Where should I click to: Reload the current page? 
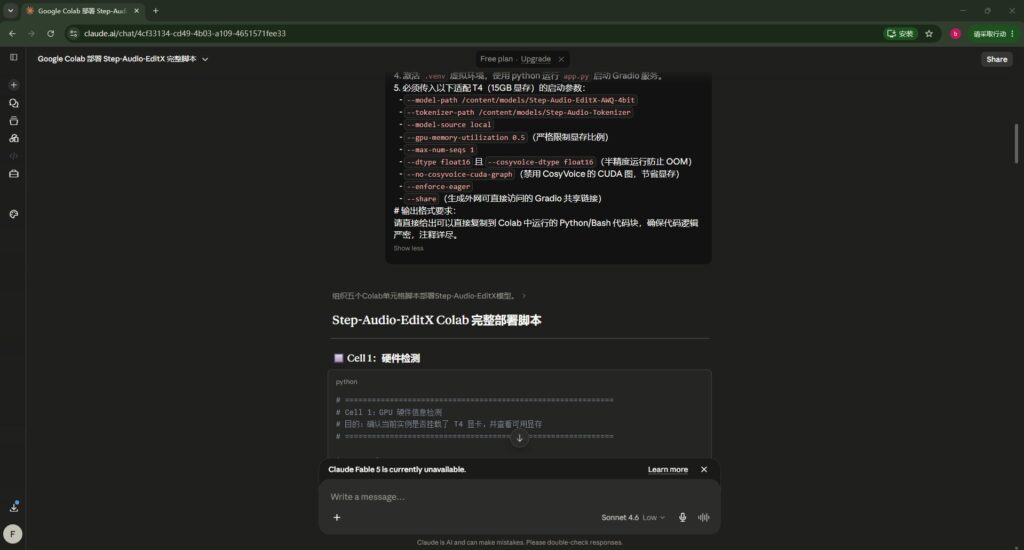(50, 33)
